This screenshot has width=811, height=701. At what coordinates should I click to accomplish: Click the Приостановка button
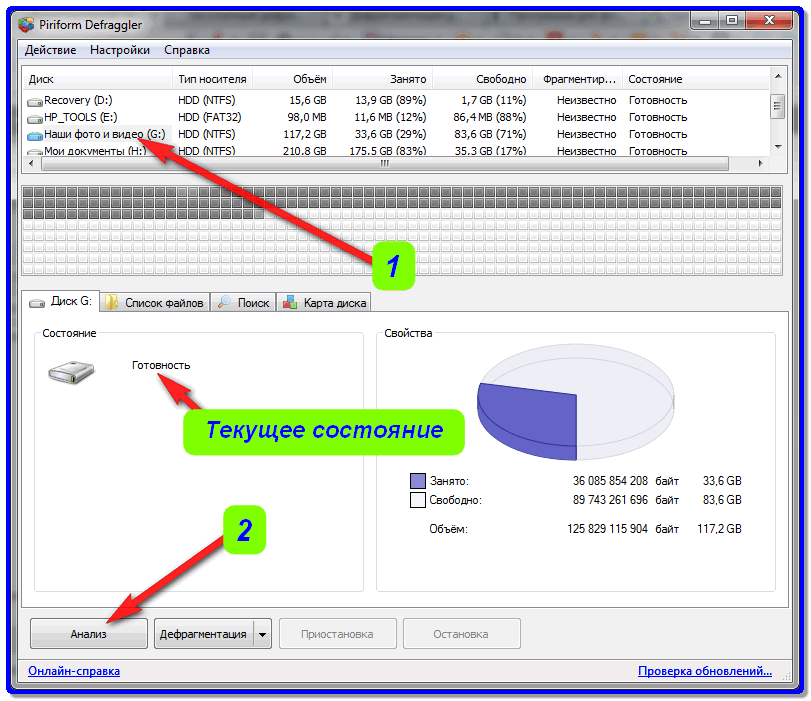click(337, 634)
